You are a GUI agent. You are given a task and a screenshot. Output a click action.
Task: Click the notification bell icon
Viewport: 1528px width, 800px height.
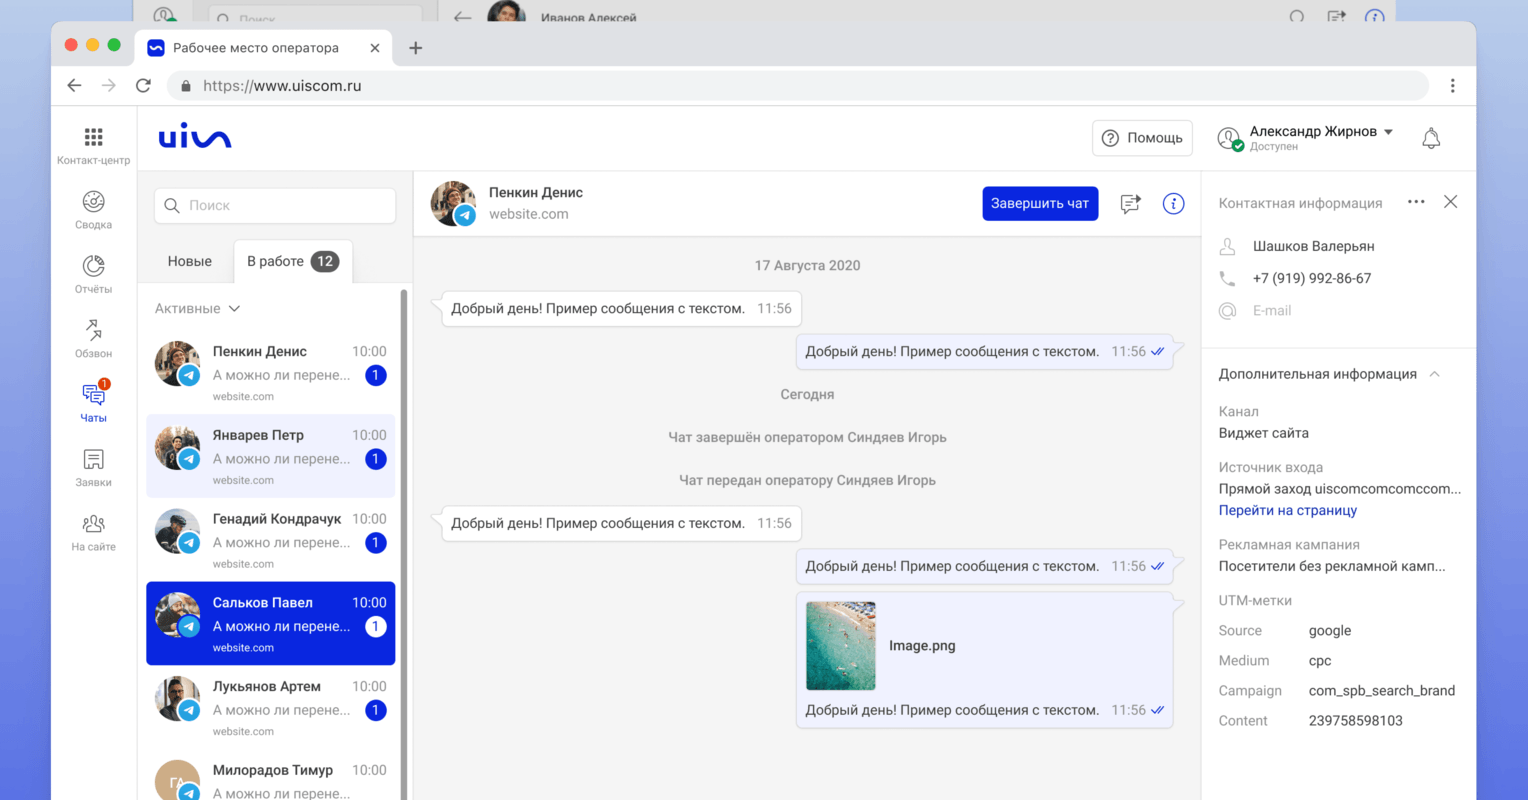[1431, 139]
